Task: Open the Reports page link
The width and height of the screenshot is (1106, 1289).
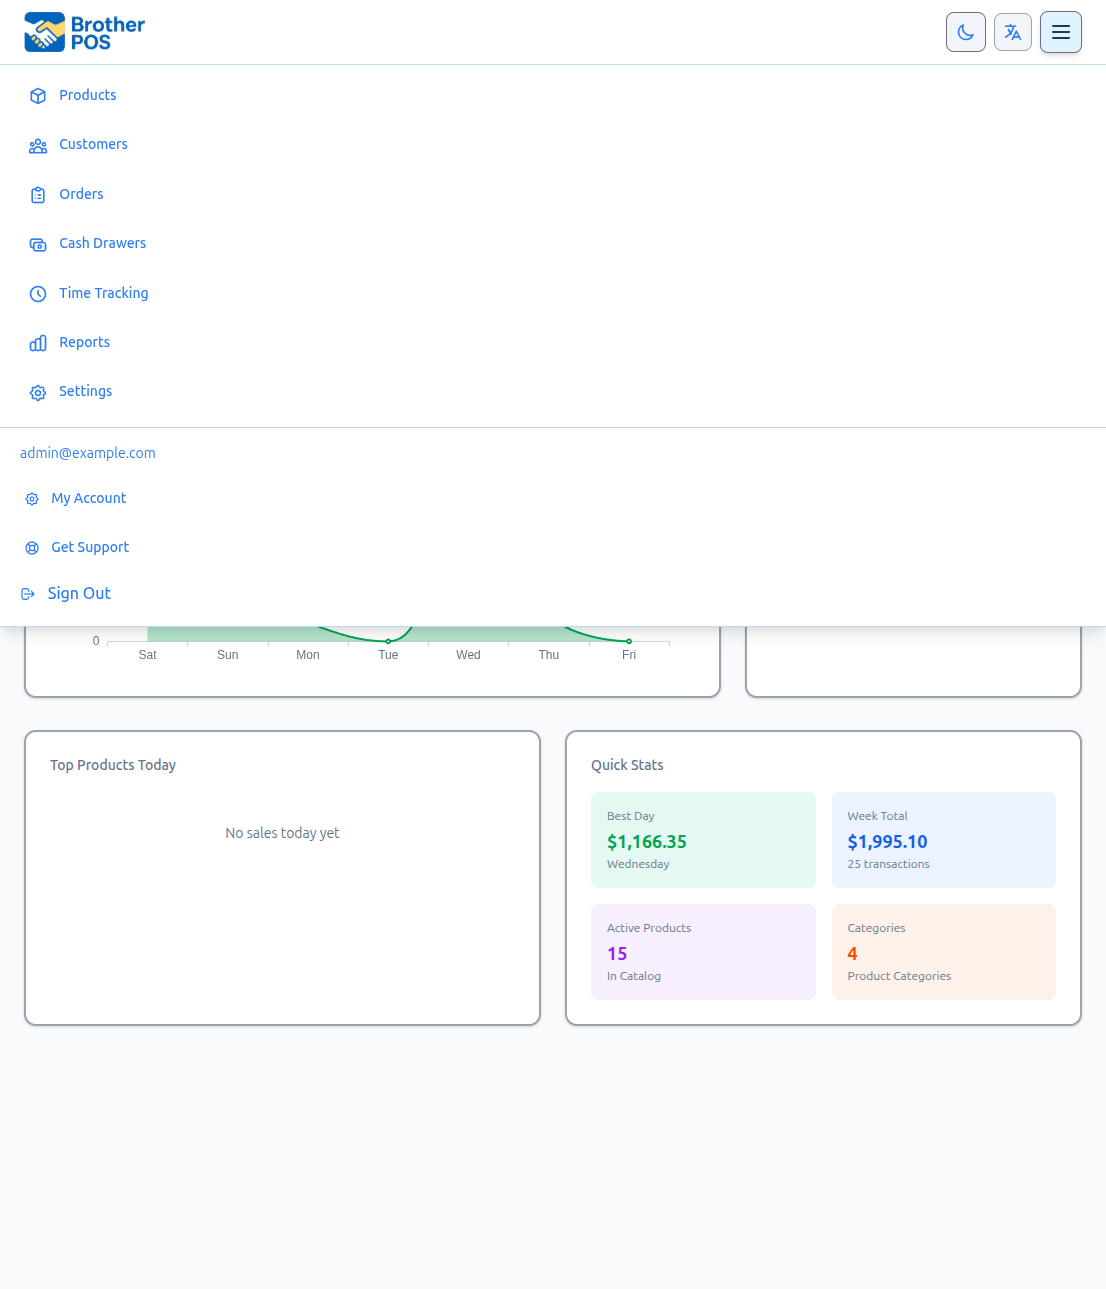Action: pyautogui.click(x=84, y=342)
